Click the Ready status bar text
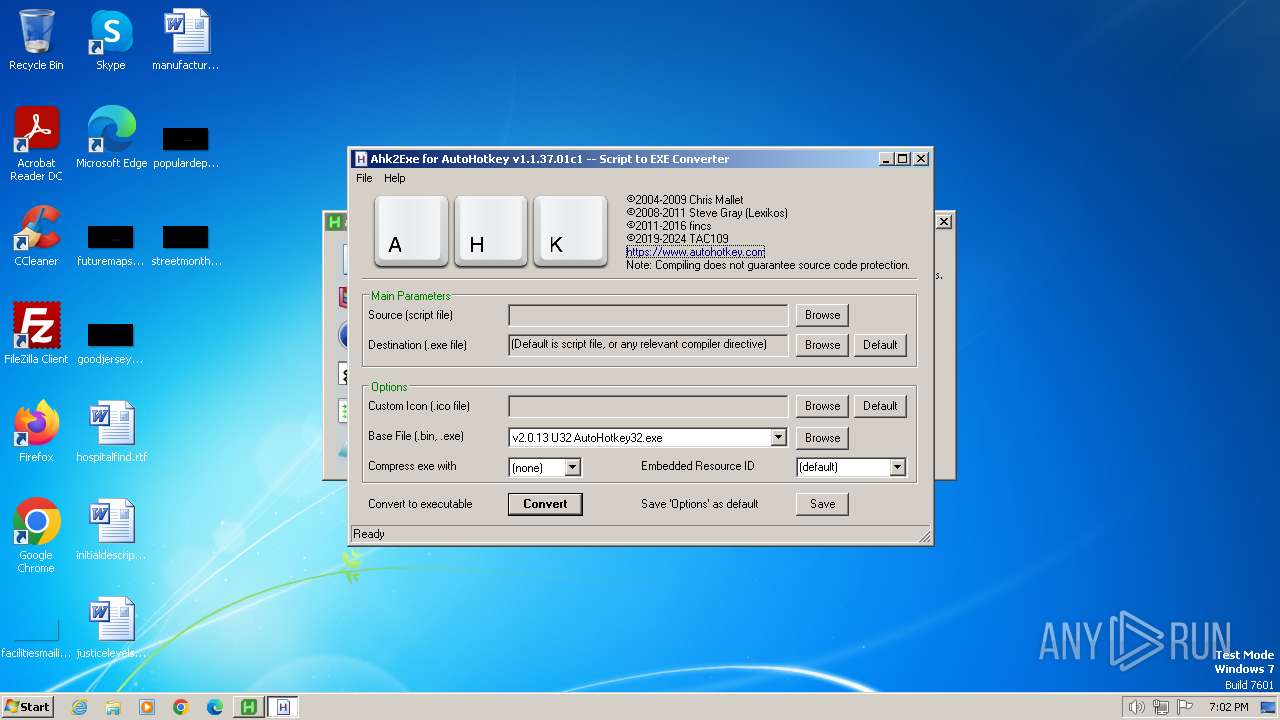This screenshot has width=1280, height=720. [369, 534]
